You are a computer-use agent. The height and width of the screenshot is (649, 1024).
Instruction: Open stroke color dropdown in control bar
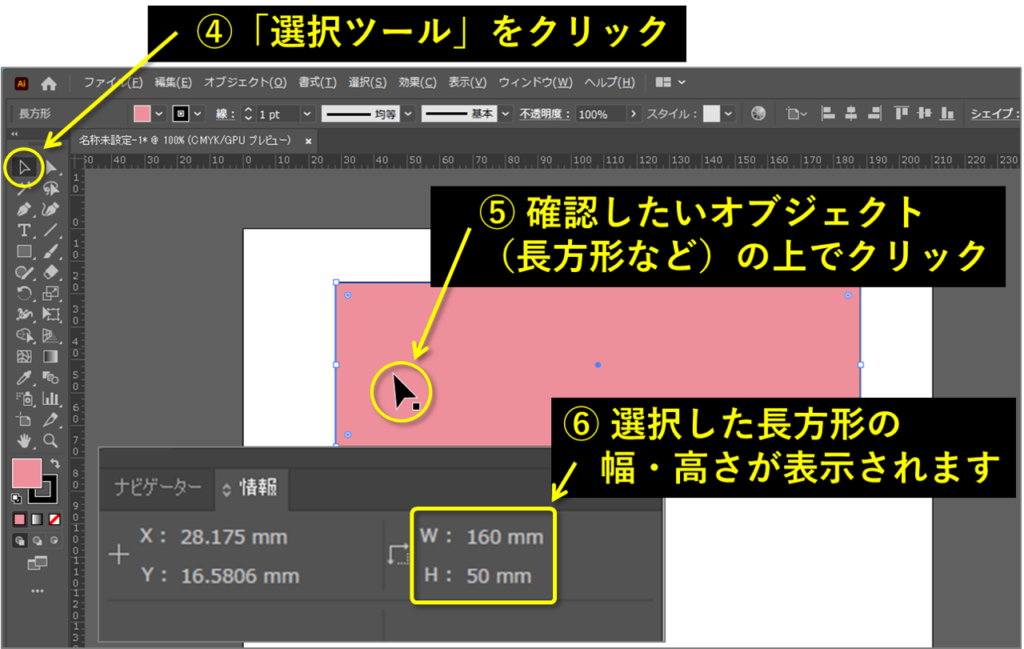(x=198, y=114)
